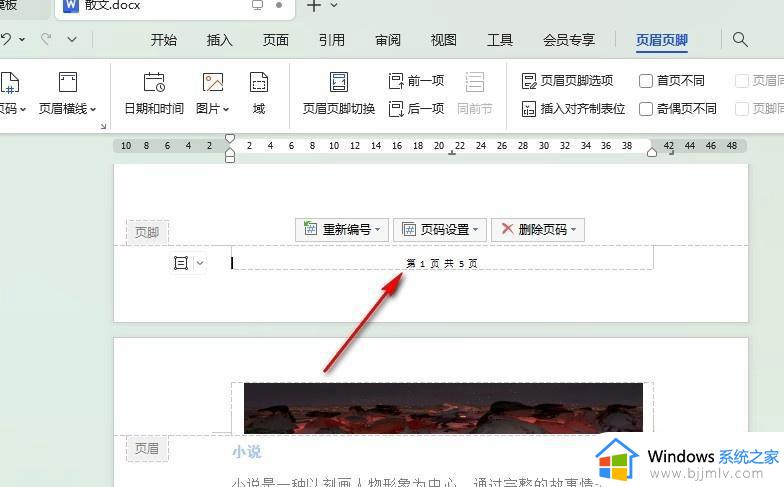784x487 pixels.
Task: Open the 页面 tab
Action: (x=276, y=40)
